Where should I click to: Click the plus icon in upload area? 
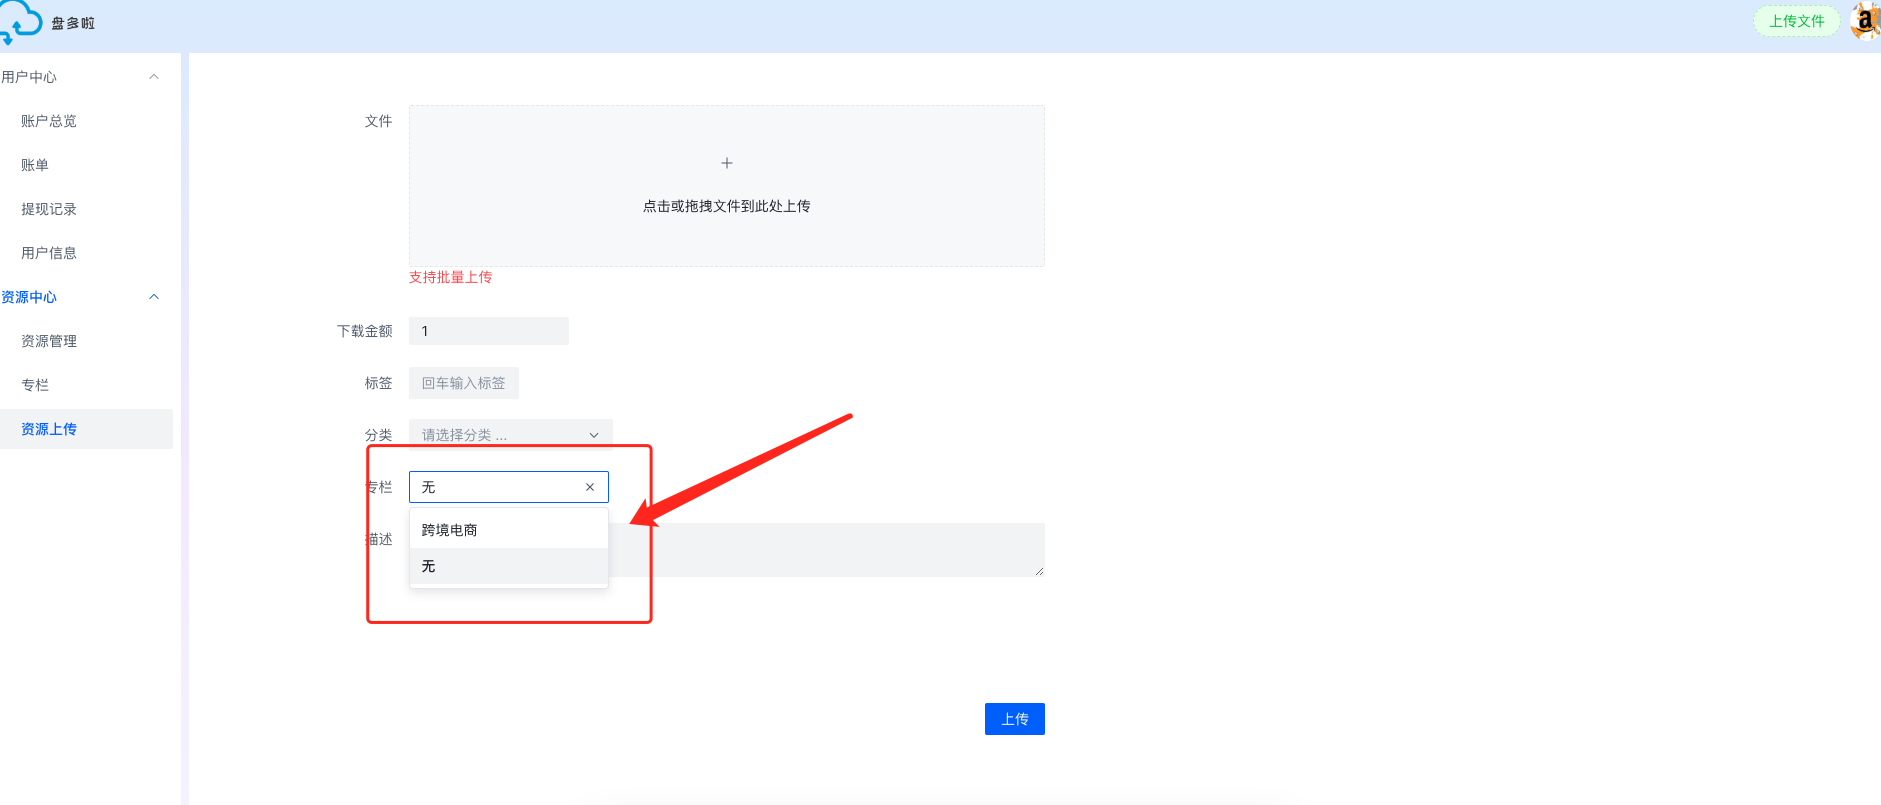[727, 163]
